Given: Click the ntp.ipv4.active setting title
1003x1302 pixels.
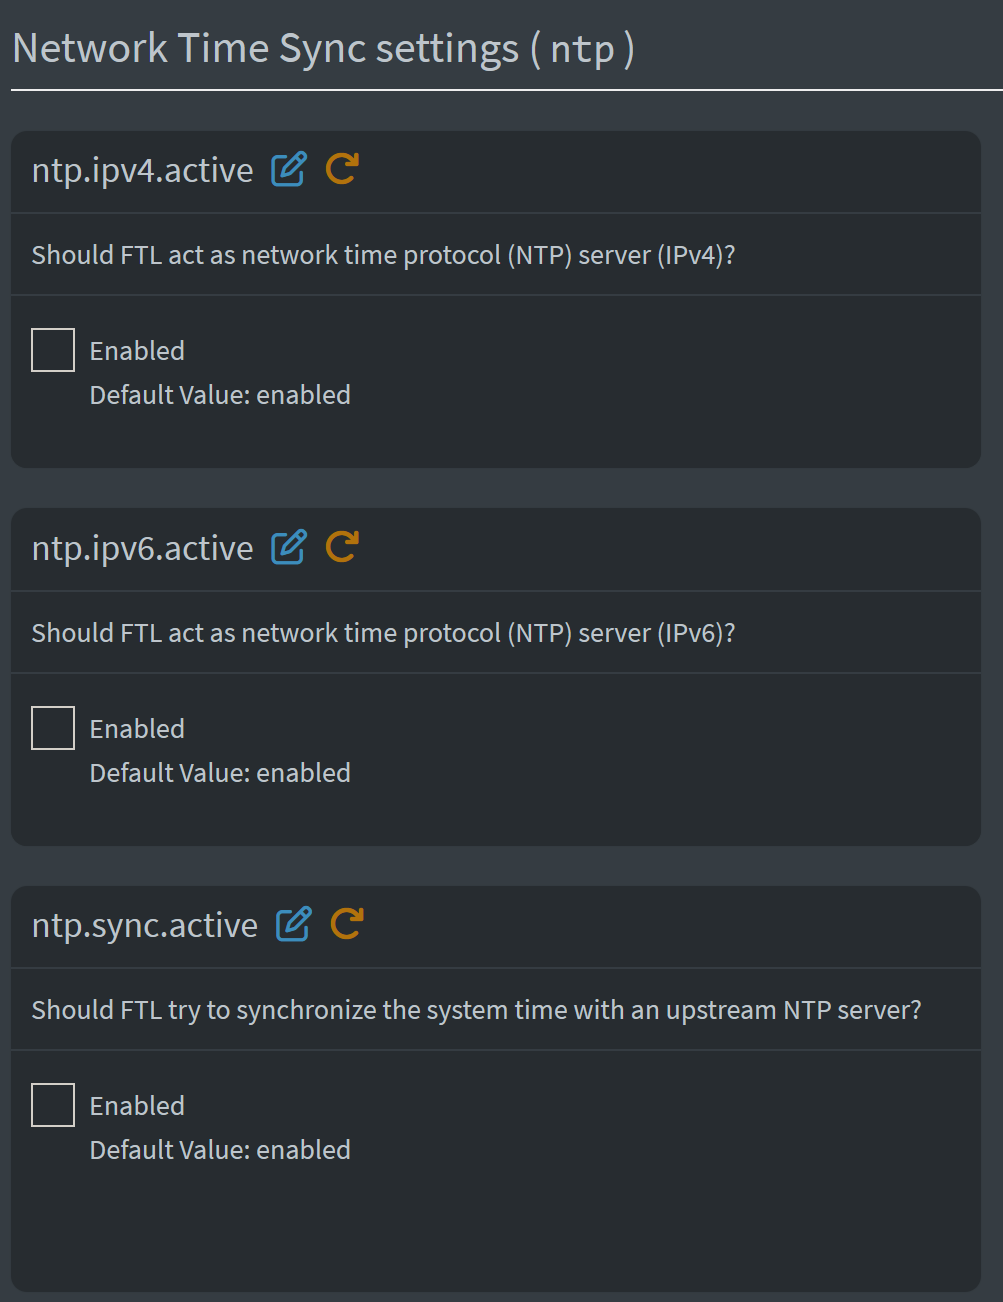Looking at the screenshot, I should tap(142, 171).
